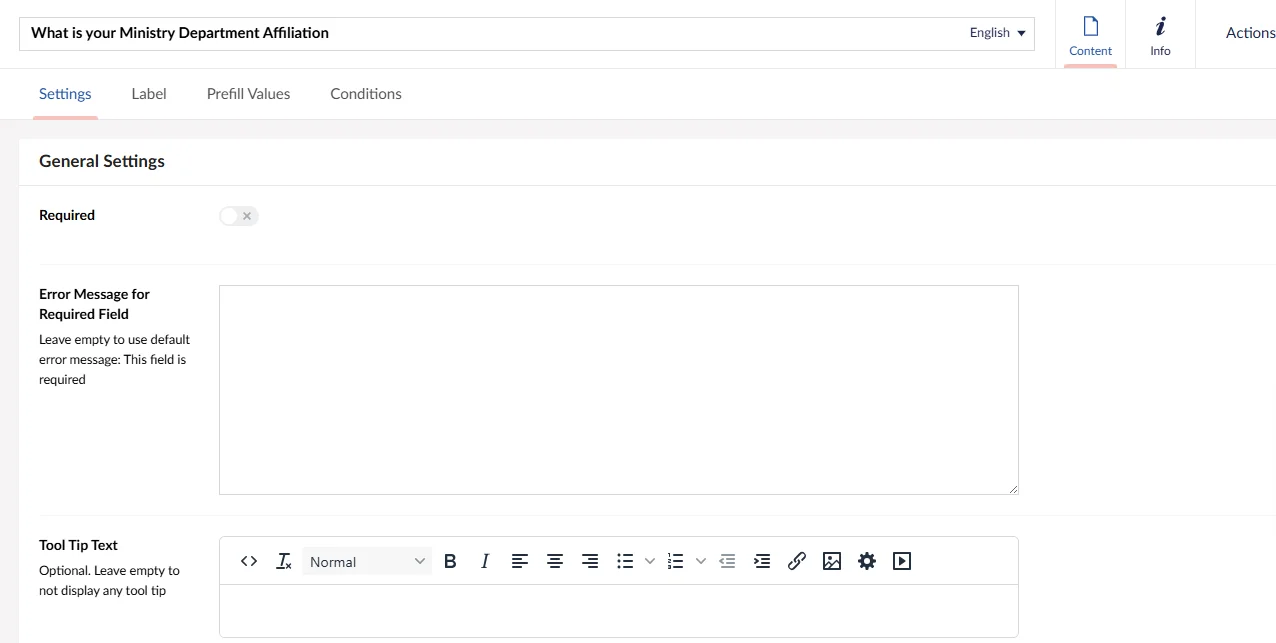
Task: Click the code view source icon
Action: coord(249,561)
